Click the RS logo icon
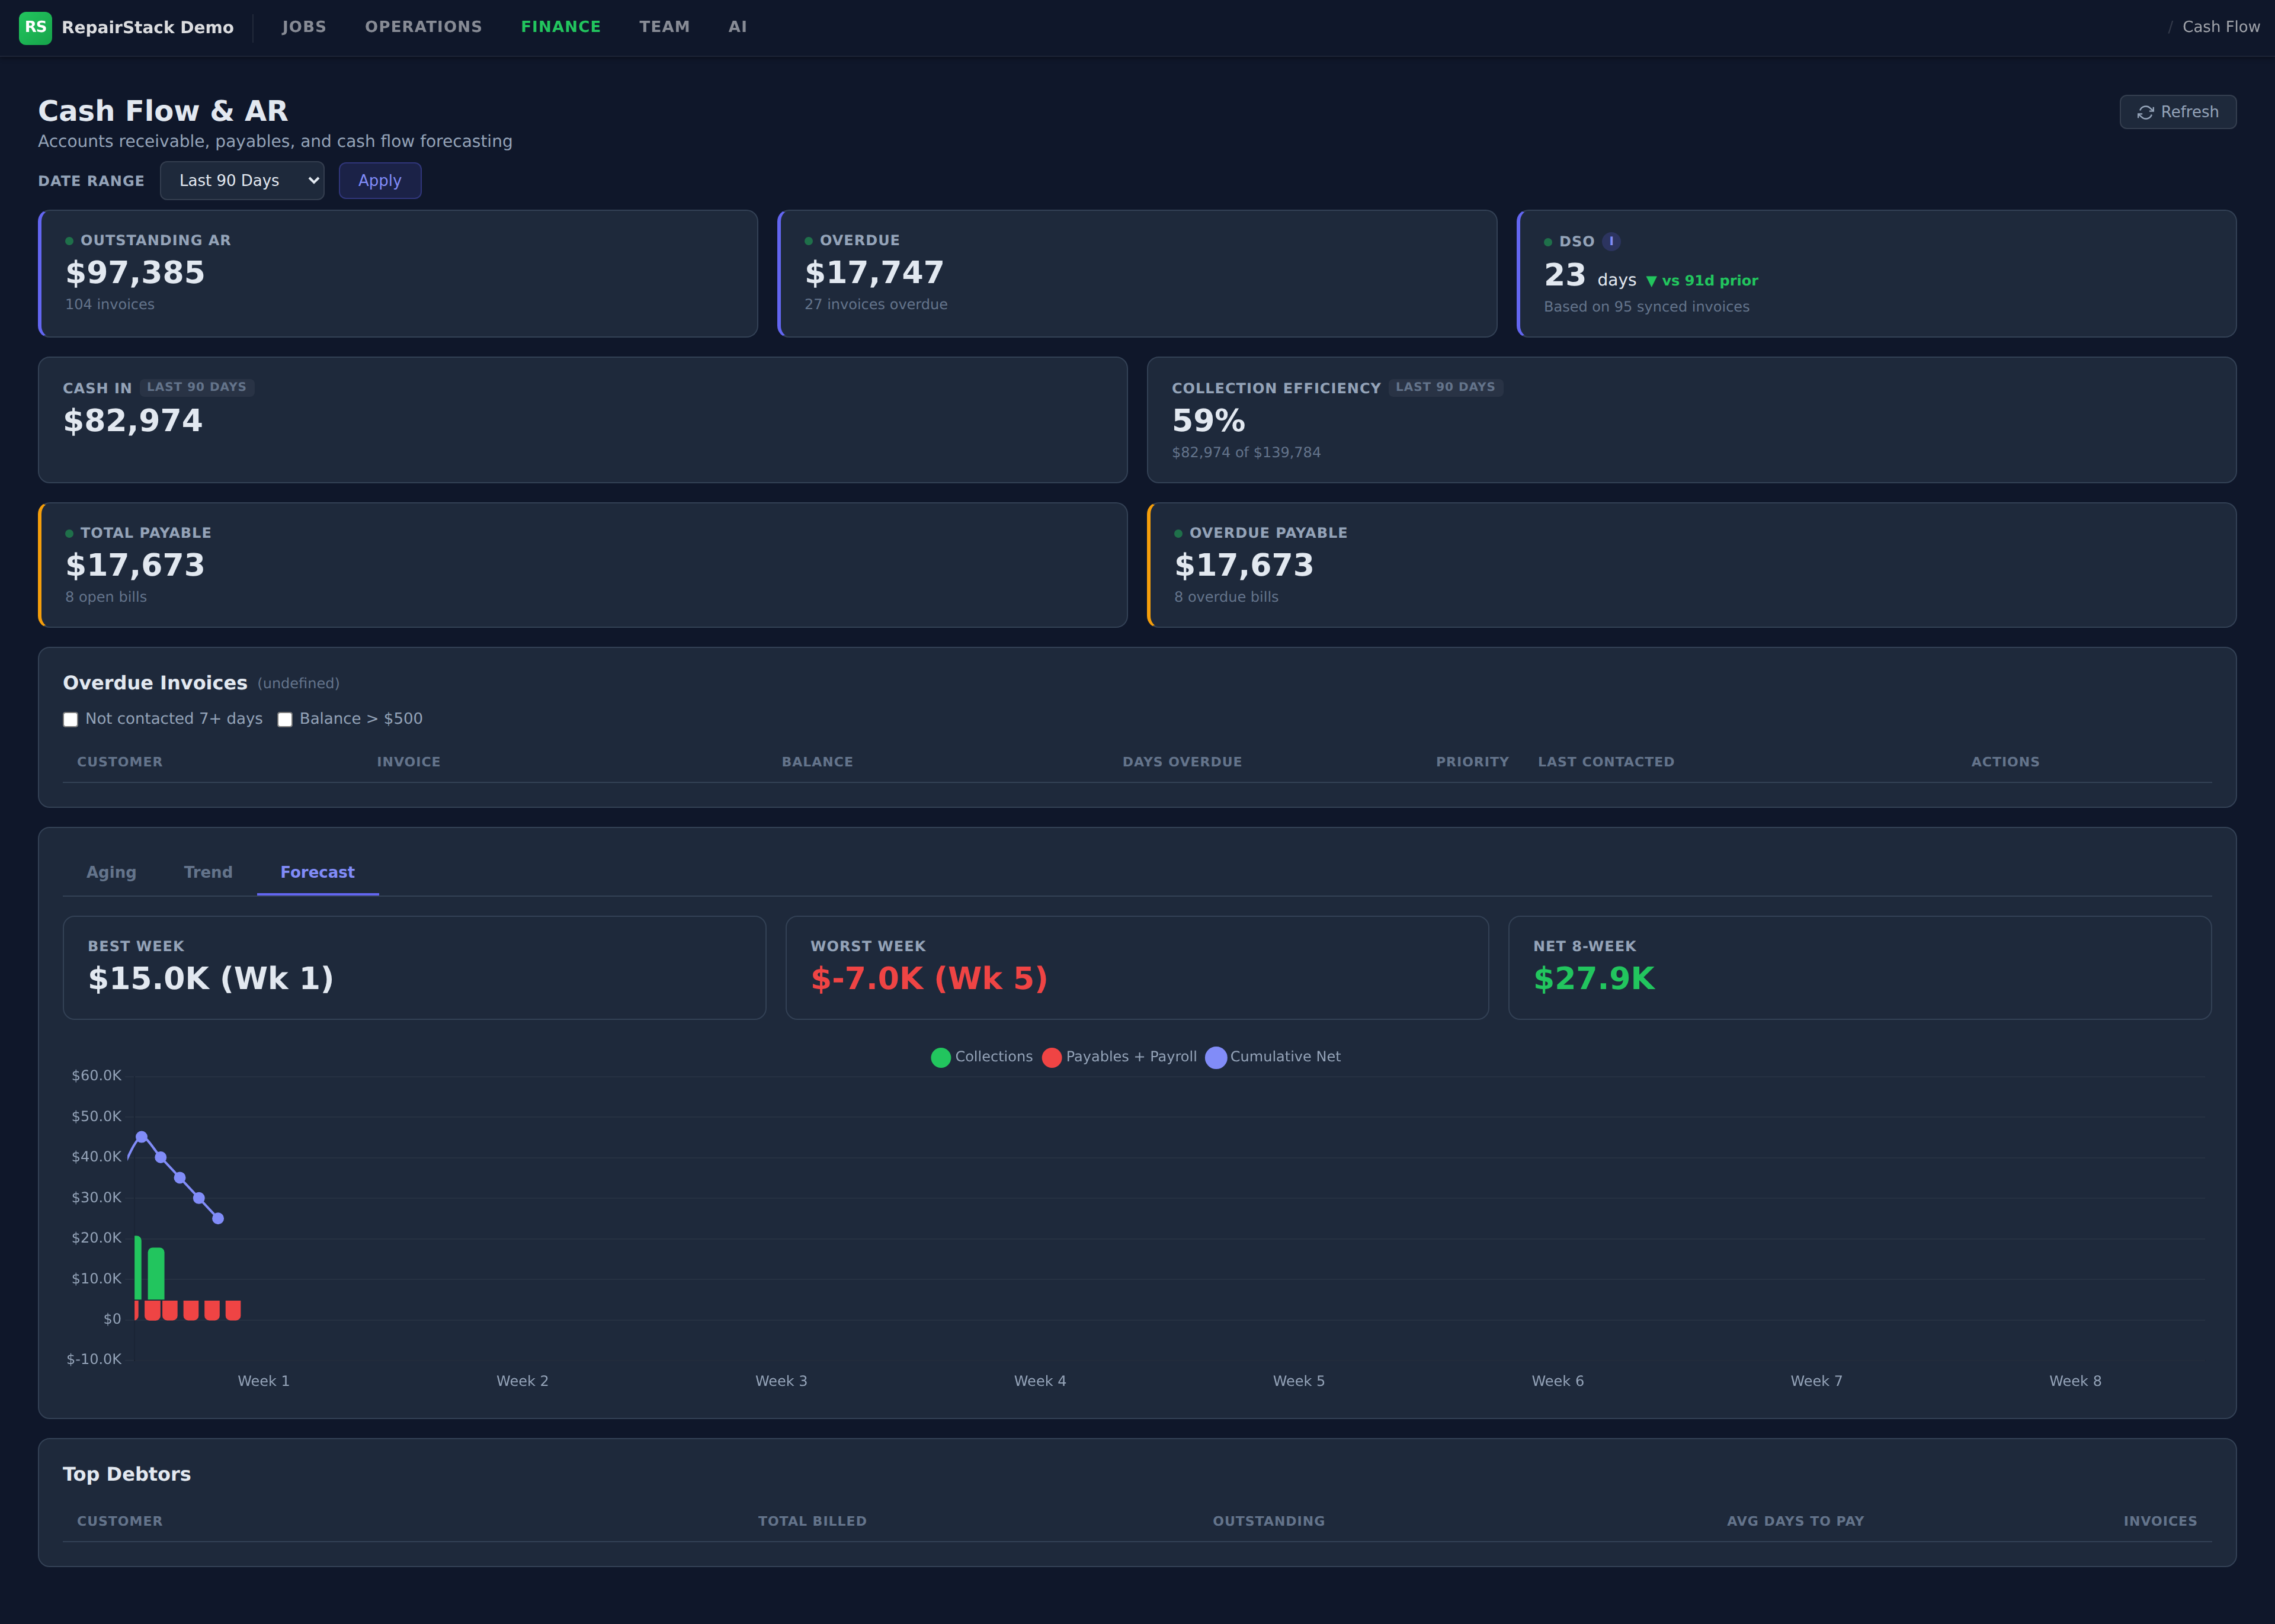Image resolution: width=2275 pixels, height=1624 pixels. click(35, 27)
